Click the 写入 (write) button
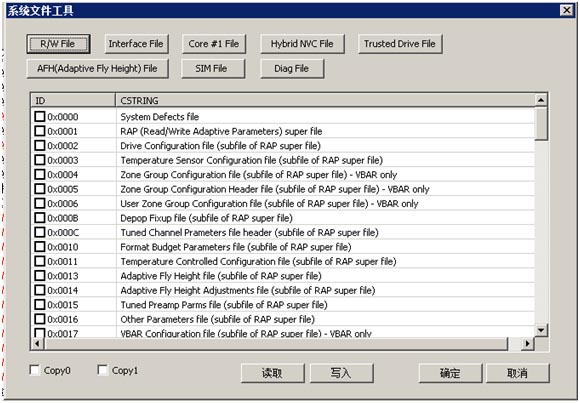The image size is (580, 403). click(x=341, y=373)
